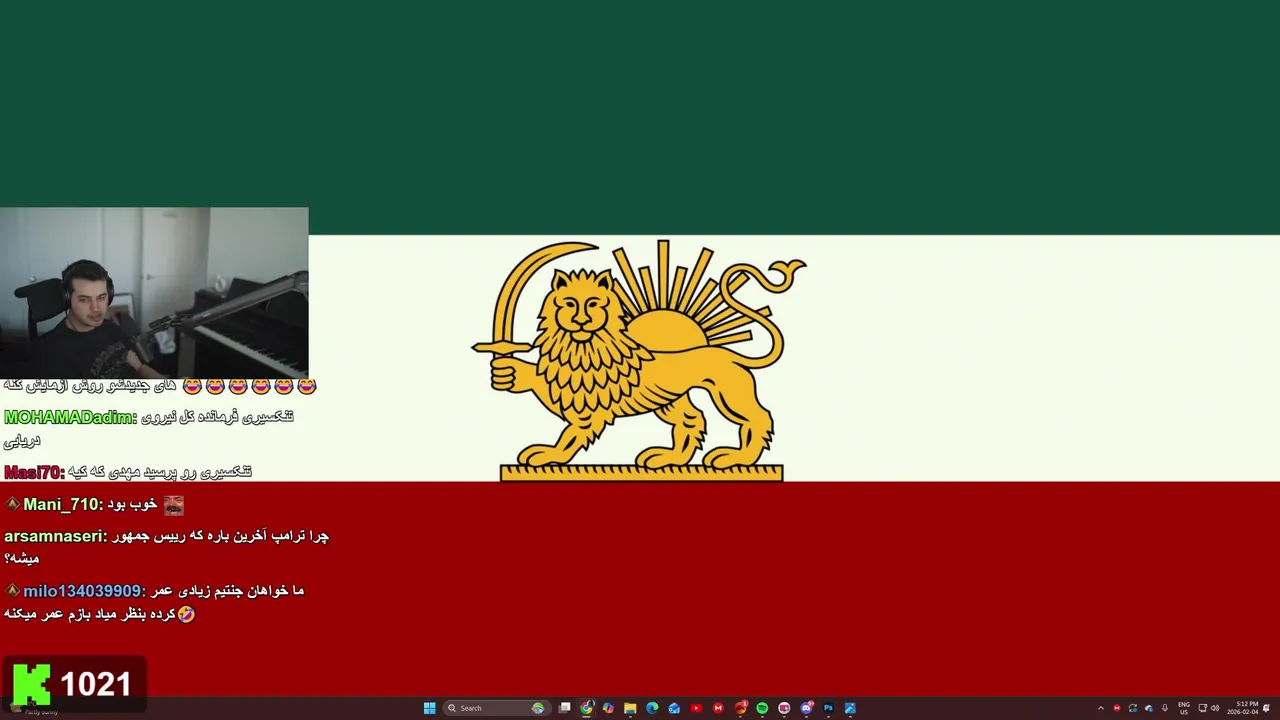This screenshot has height=720, width=1280.
Task: Click the sync arrows icon in tray
Action: tap(1133, 708)
